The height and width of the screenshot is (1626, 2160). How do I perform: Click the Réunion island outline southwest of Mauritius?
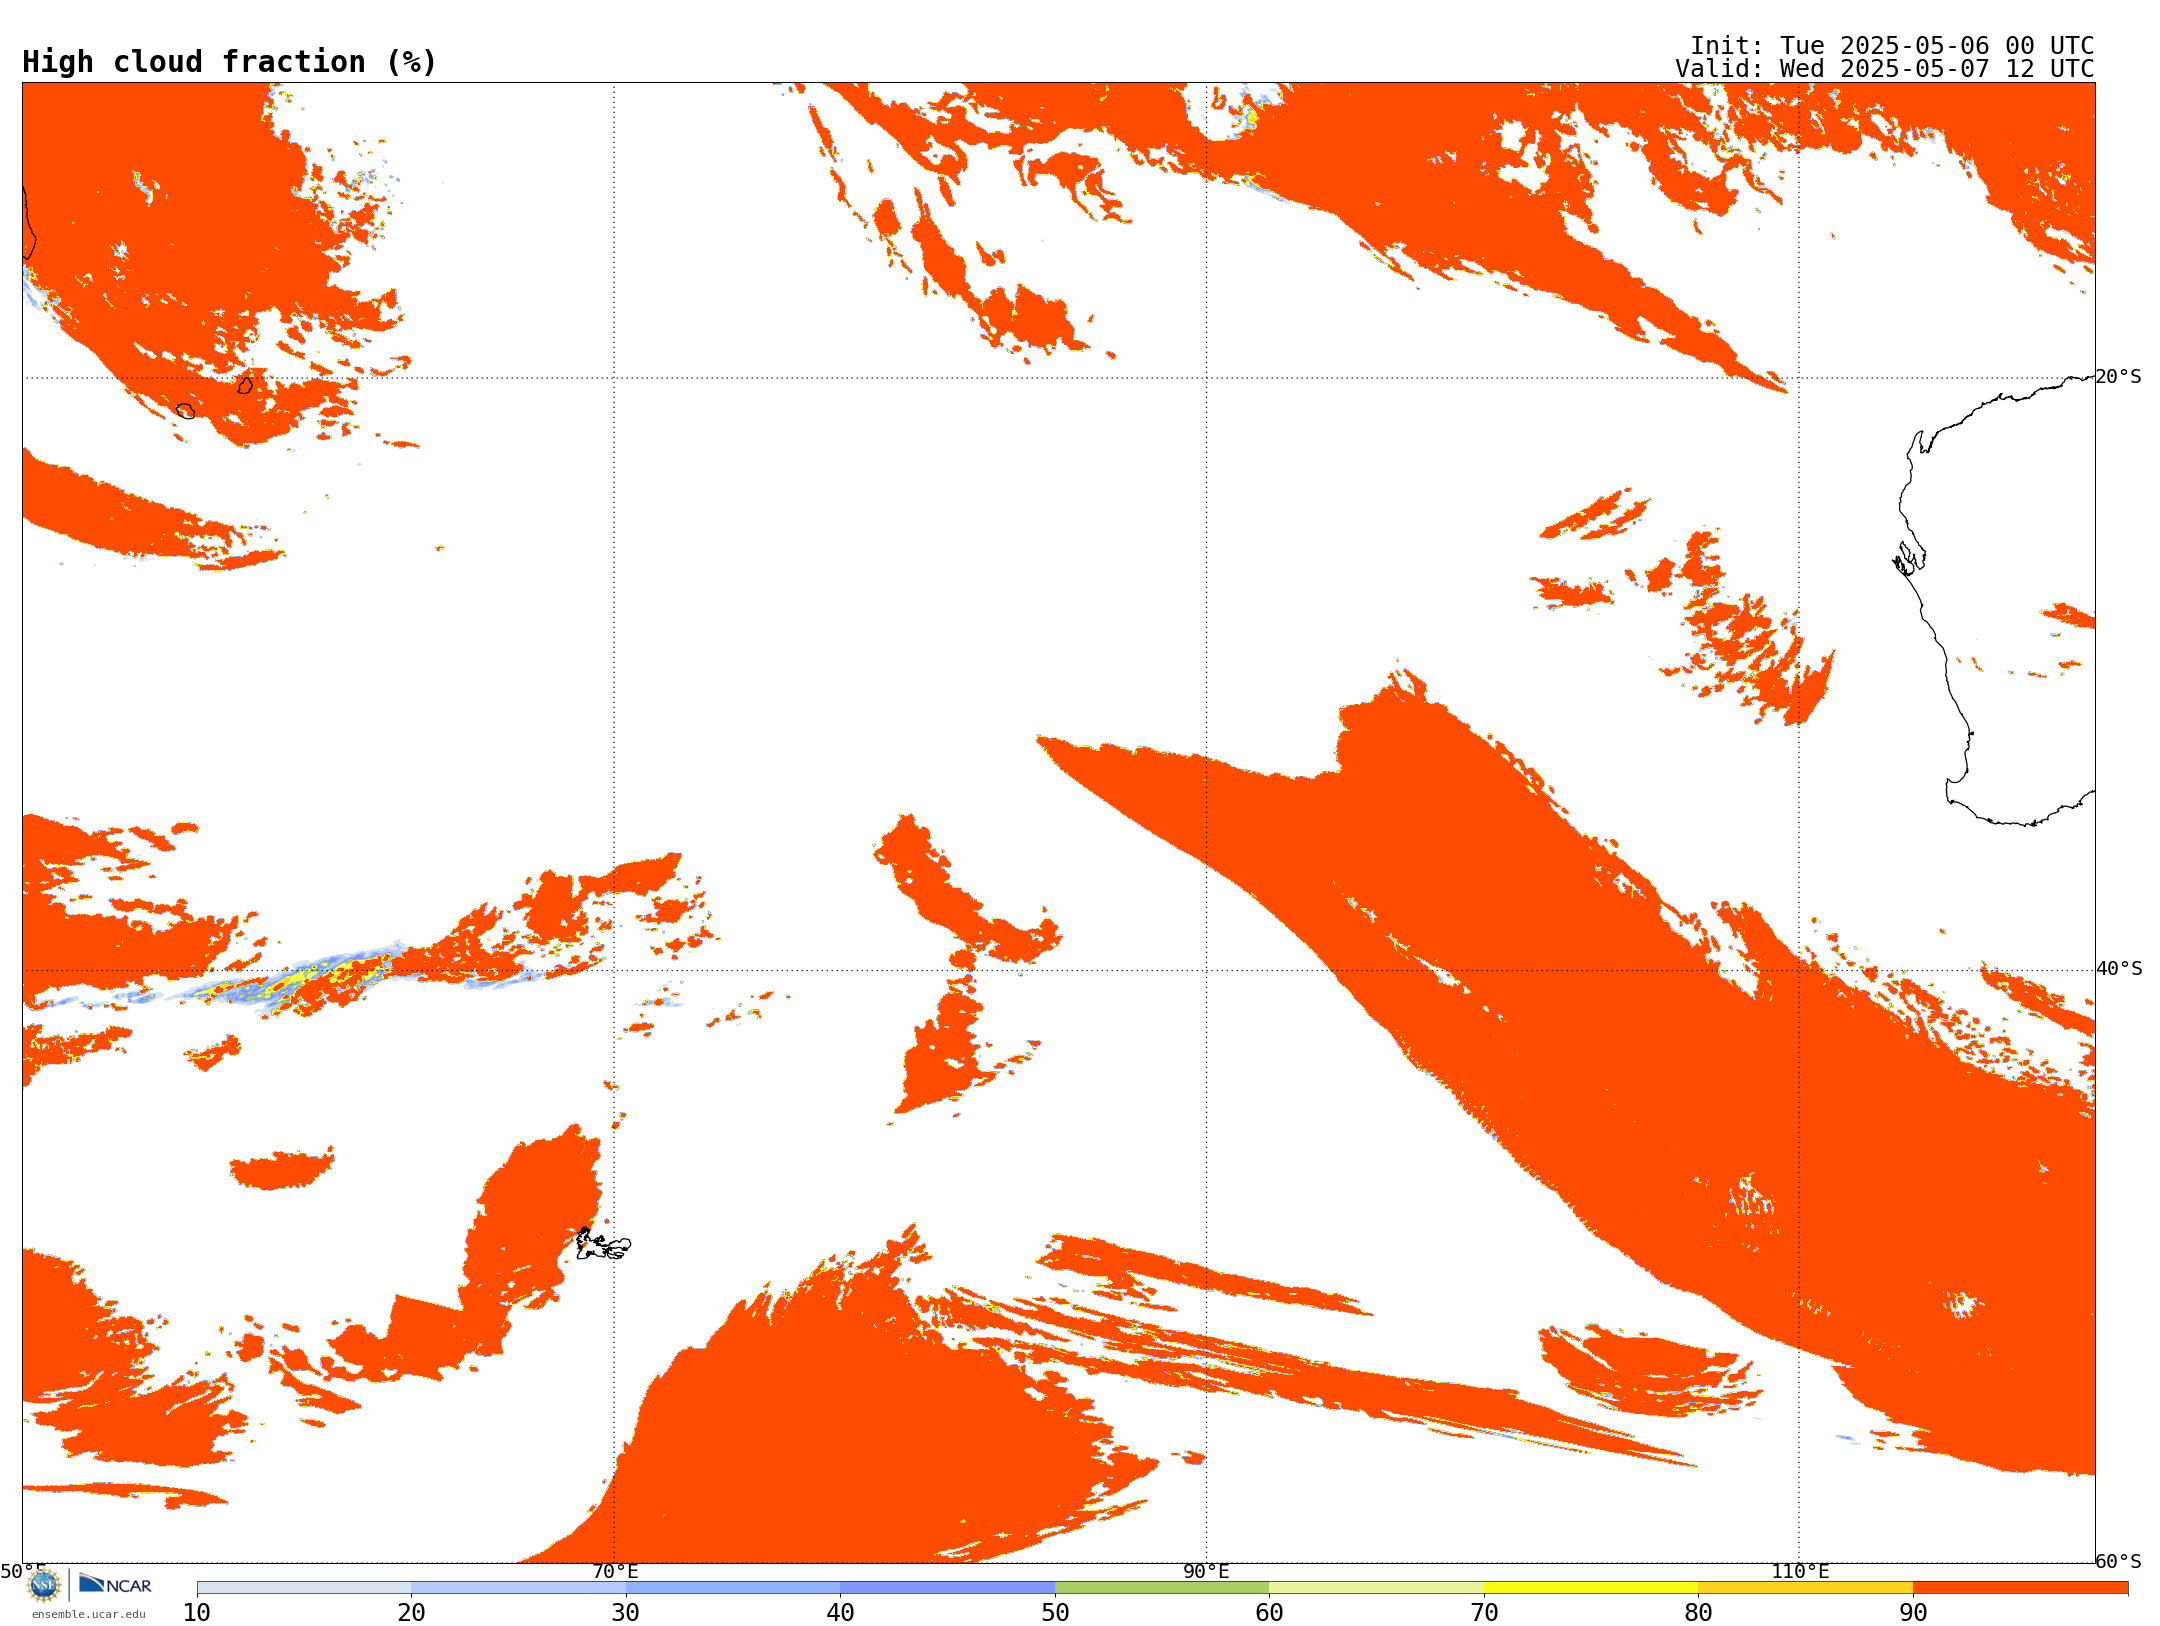pyautogui.click(x=186, y=411)
